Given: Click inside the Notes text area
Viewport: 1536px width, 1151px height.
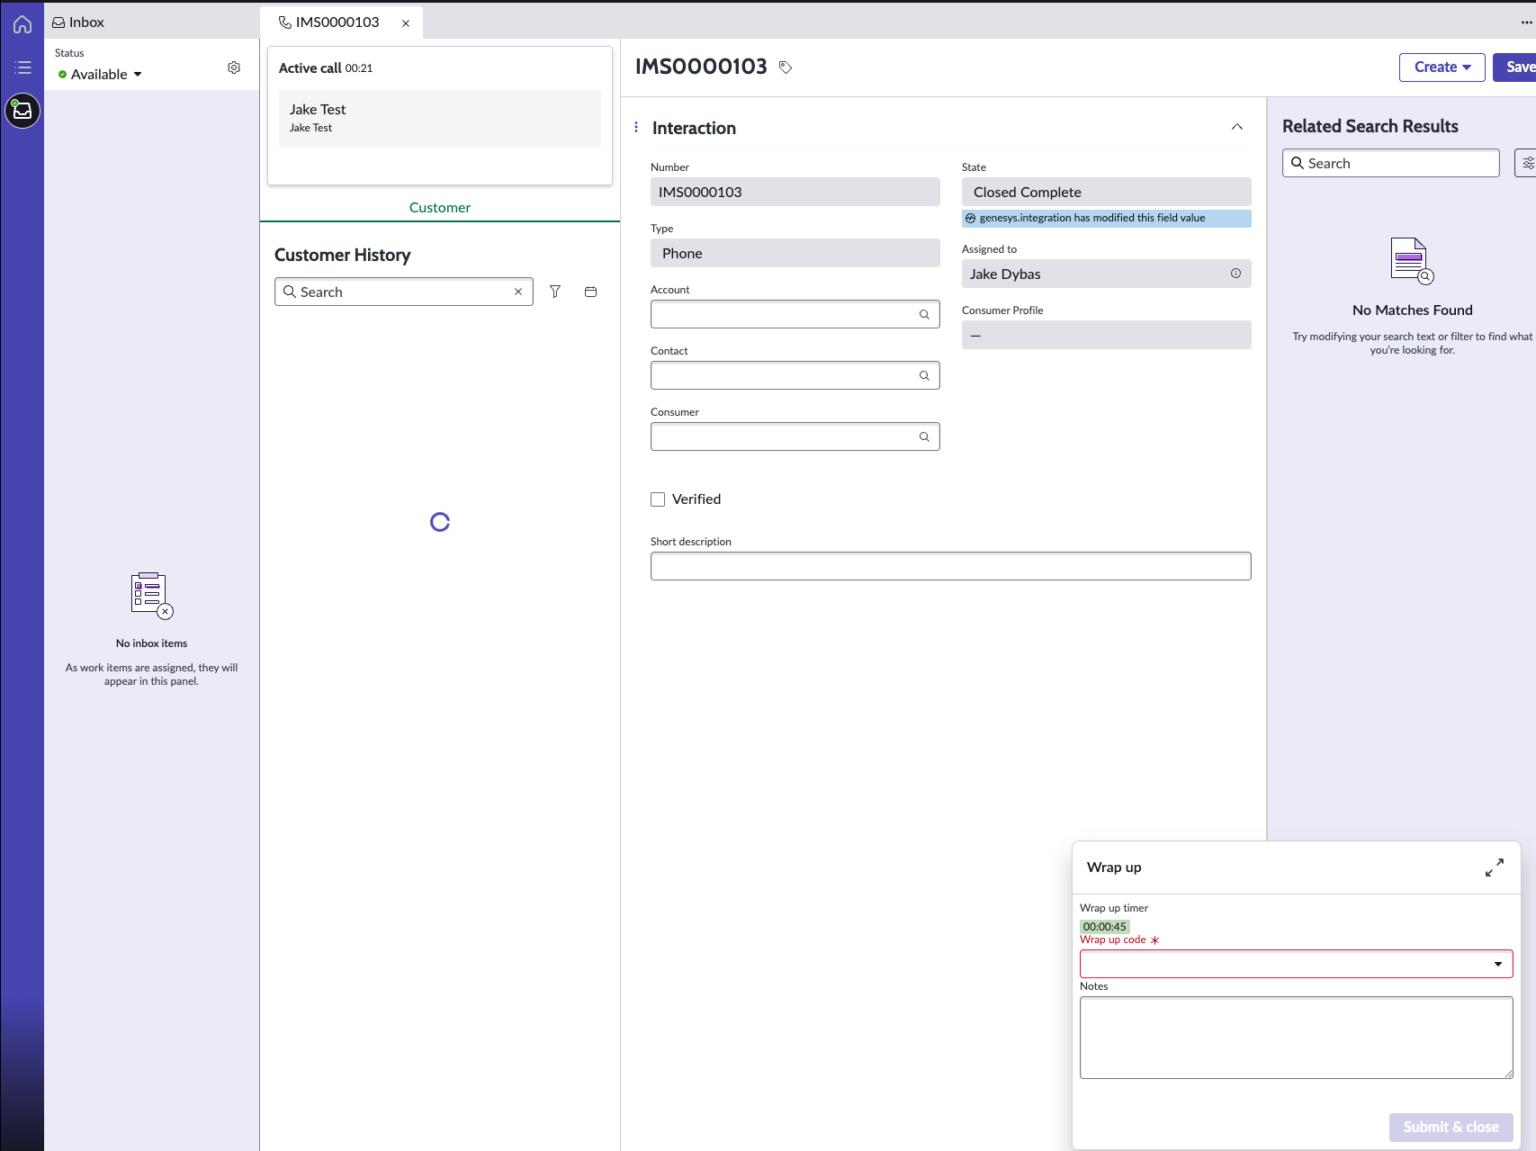Looking at the screenshot, I should coord(1295,1037).
